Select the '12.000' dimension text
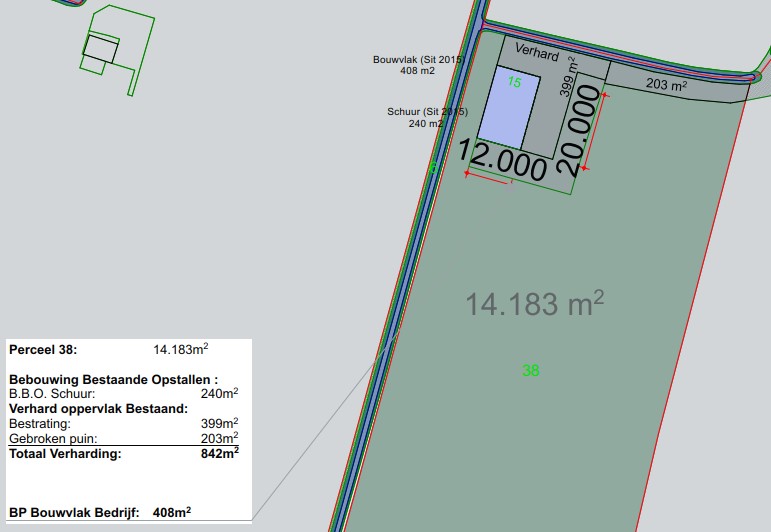771x532 pixels. pos(502,160)
